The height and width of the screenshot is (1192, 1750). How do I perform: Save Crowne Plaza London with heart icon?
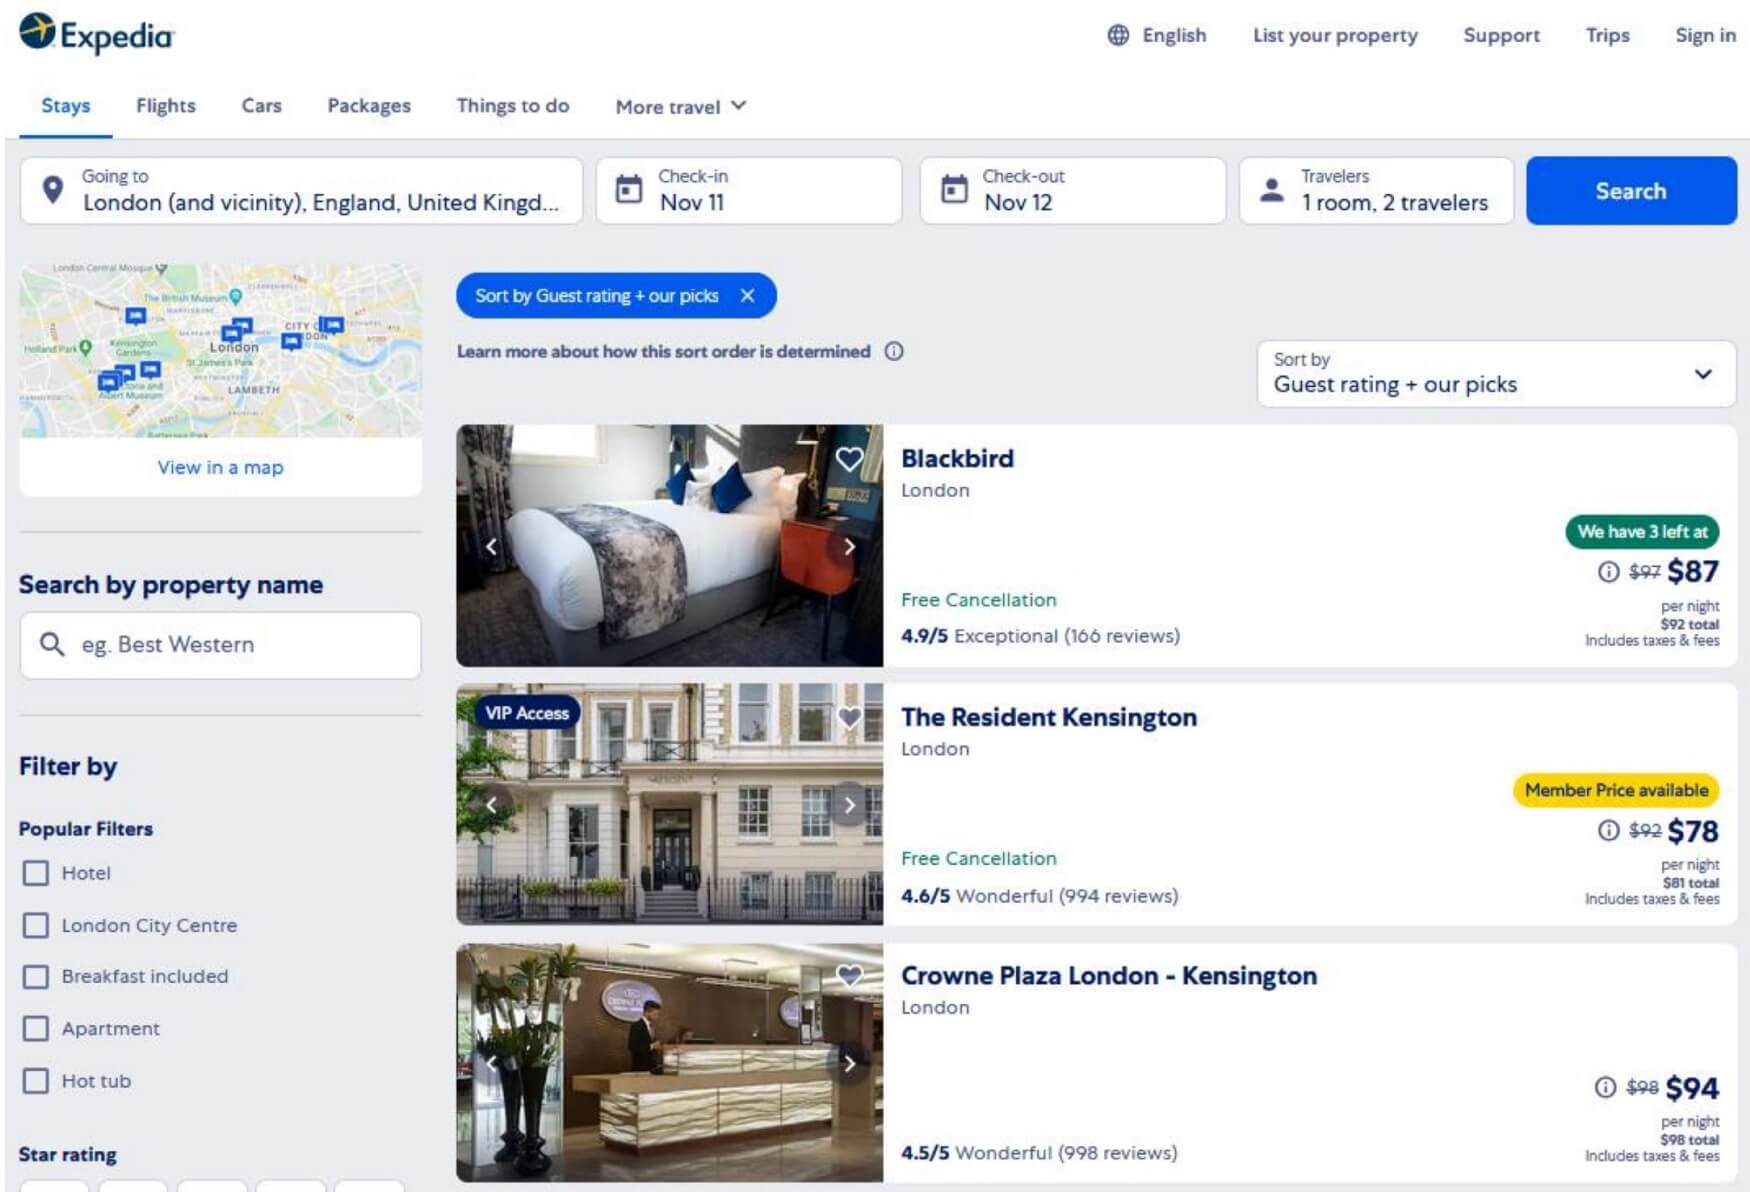[x=849, y=975]
